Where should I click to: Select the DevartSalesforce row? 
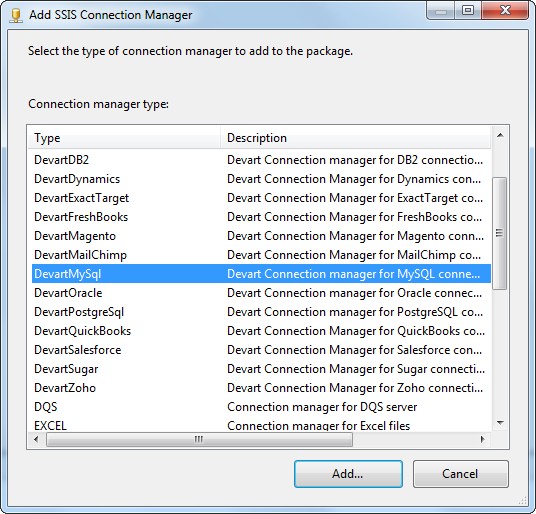261,350
